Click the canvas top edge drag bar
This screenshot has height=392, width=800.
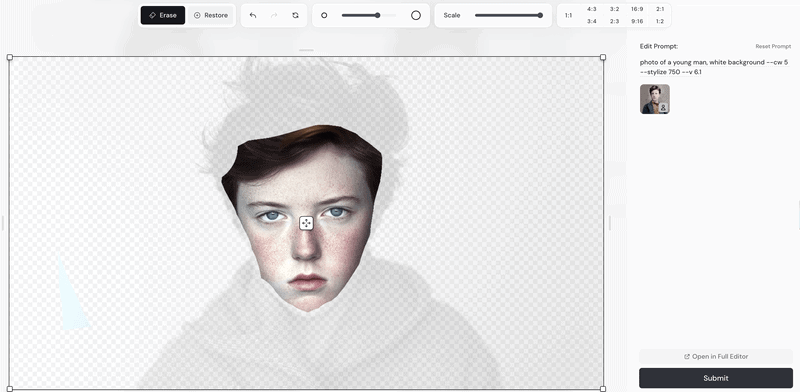pyautogui.click(x=306, y=50)
